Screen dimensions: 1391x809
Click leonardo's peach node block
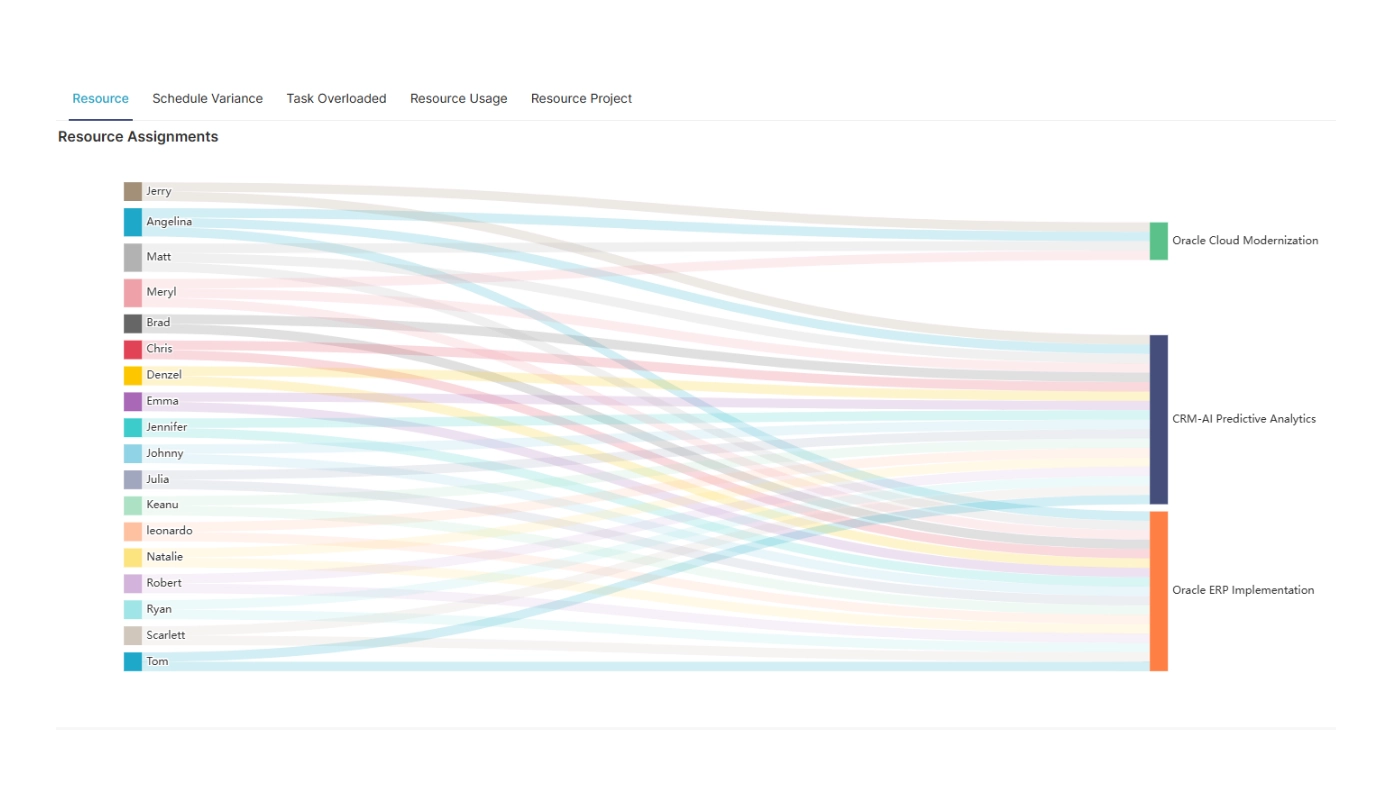(x=133, y=531)
